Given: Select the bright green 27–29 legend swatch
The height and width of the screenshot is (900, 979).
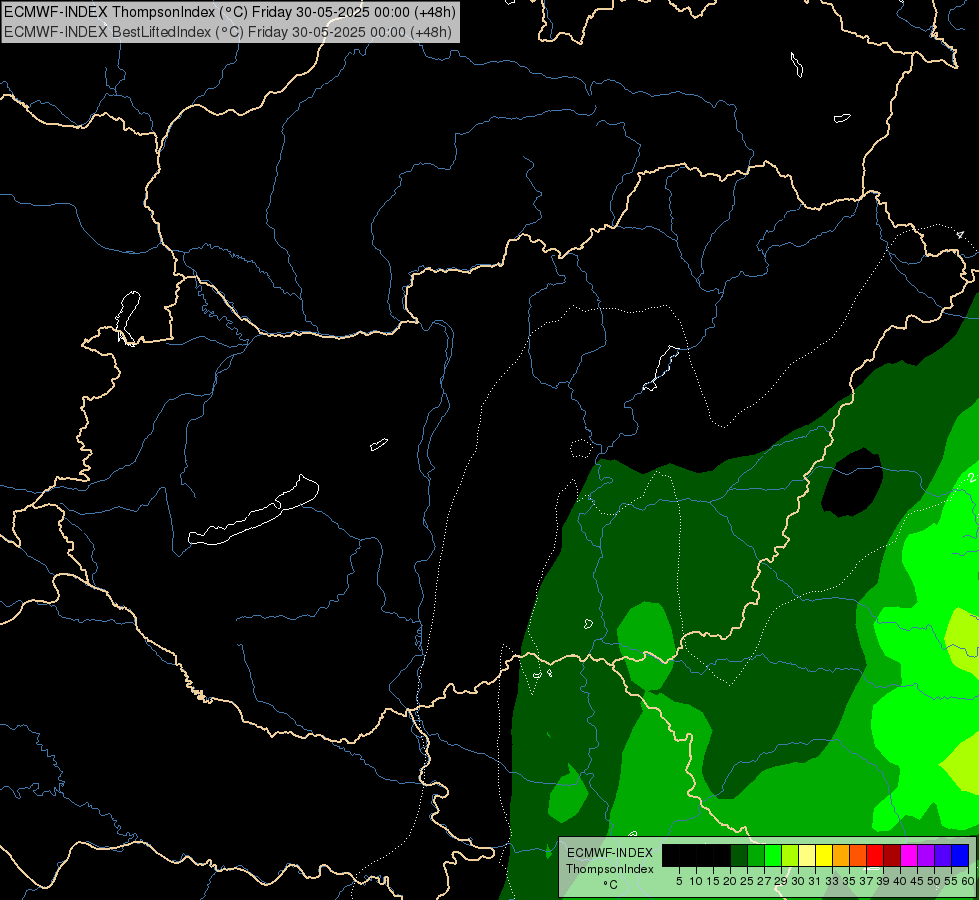Looking at the screenshot, I should 773,855.
